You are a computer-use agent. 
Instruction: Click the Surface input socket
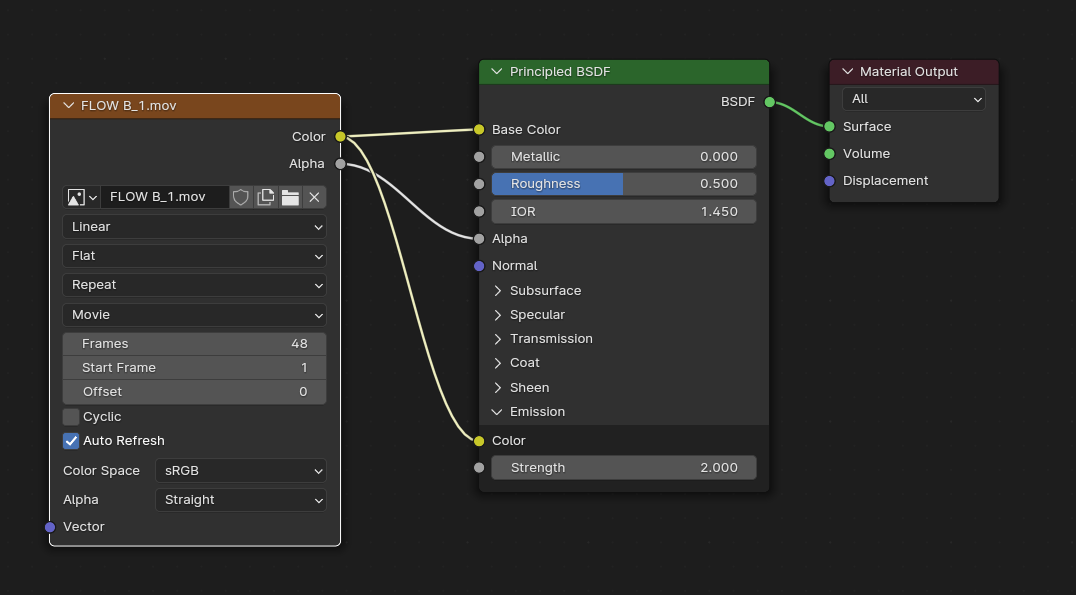tap(830, 126)
